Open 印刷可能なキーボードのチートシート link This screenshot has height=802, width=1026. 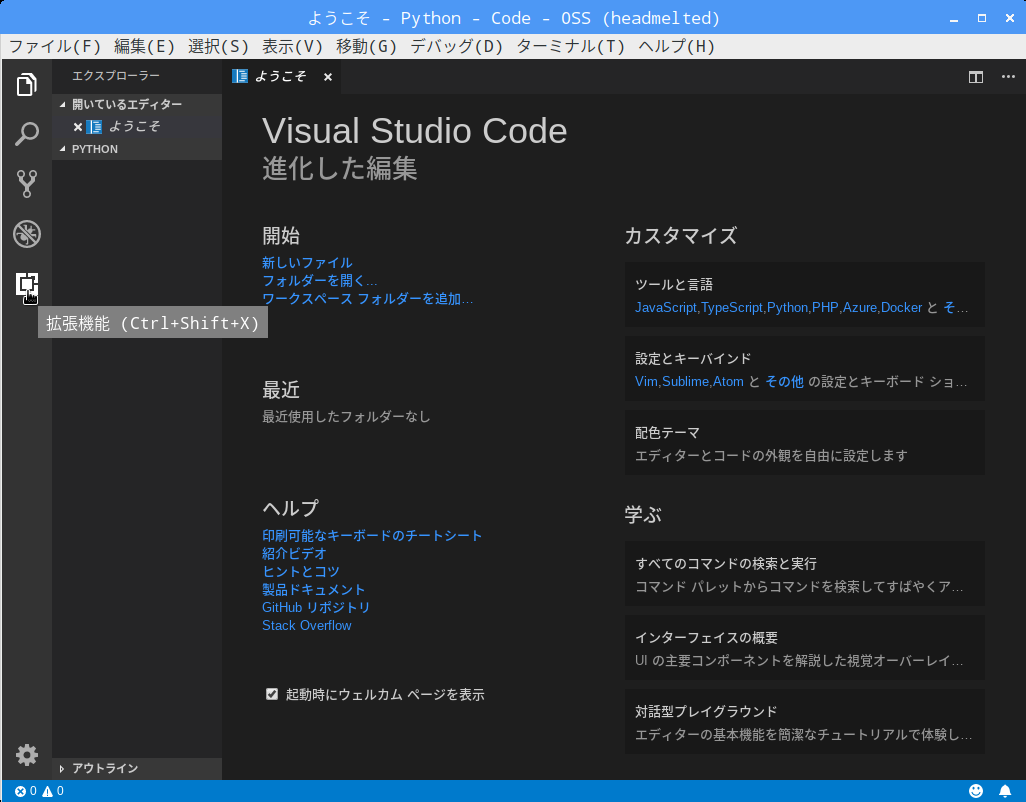pos(372,536)
